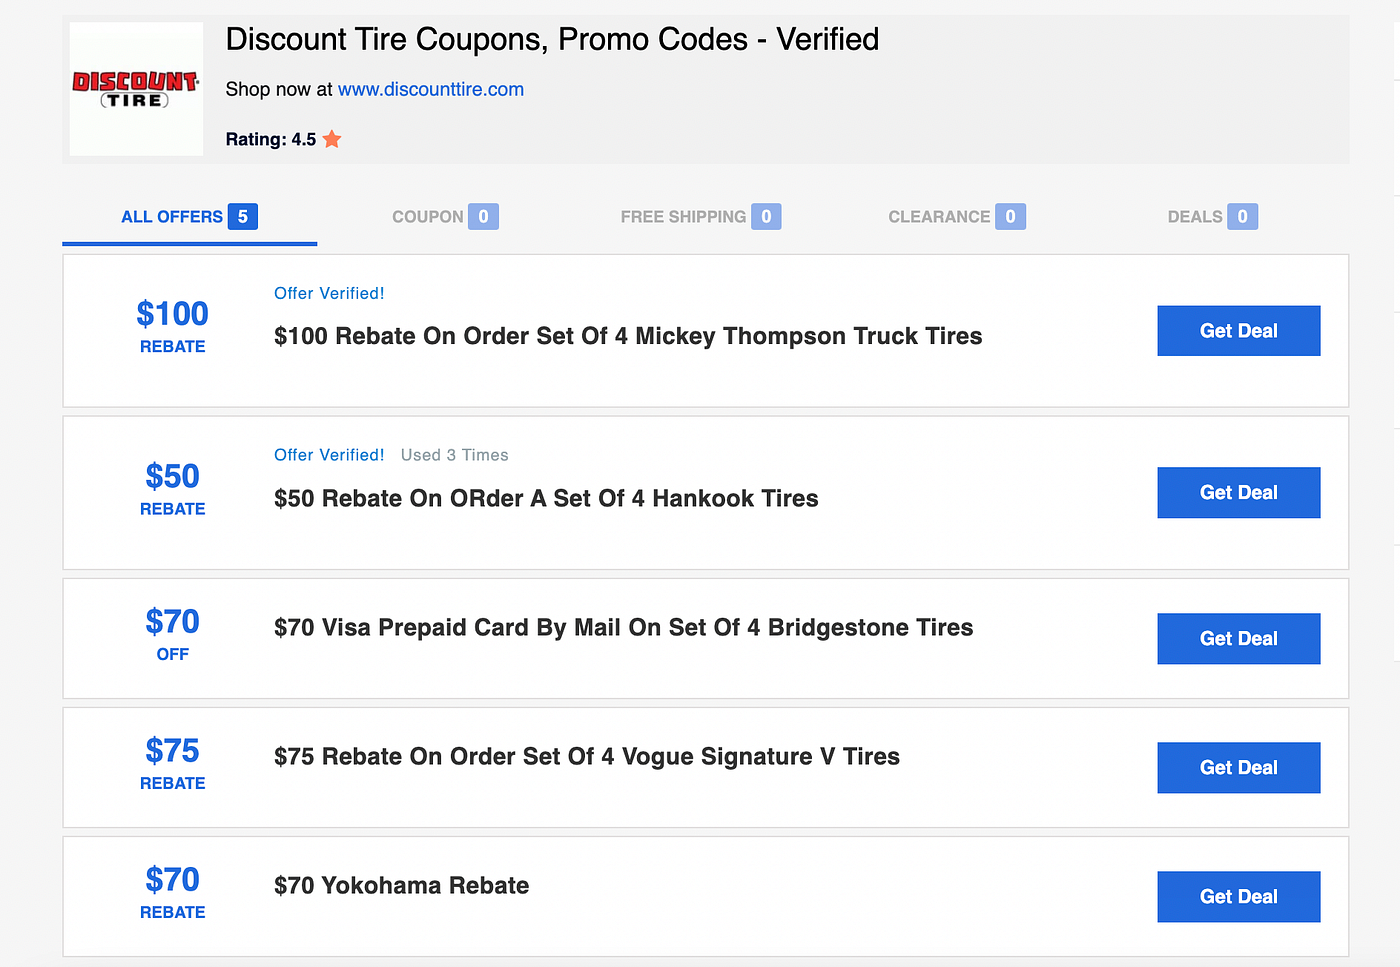Select the All Offers tab

pos(190,217)
